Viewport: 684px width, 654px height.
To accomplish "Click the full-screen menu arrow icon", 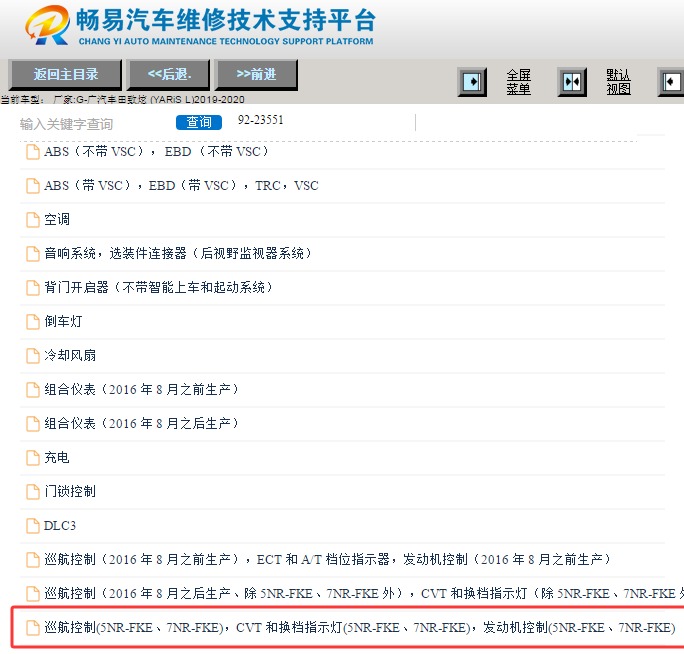I will click(x=472, y=82).
